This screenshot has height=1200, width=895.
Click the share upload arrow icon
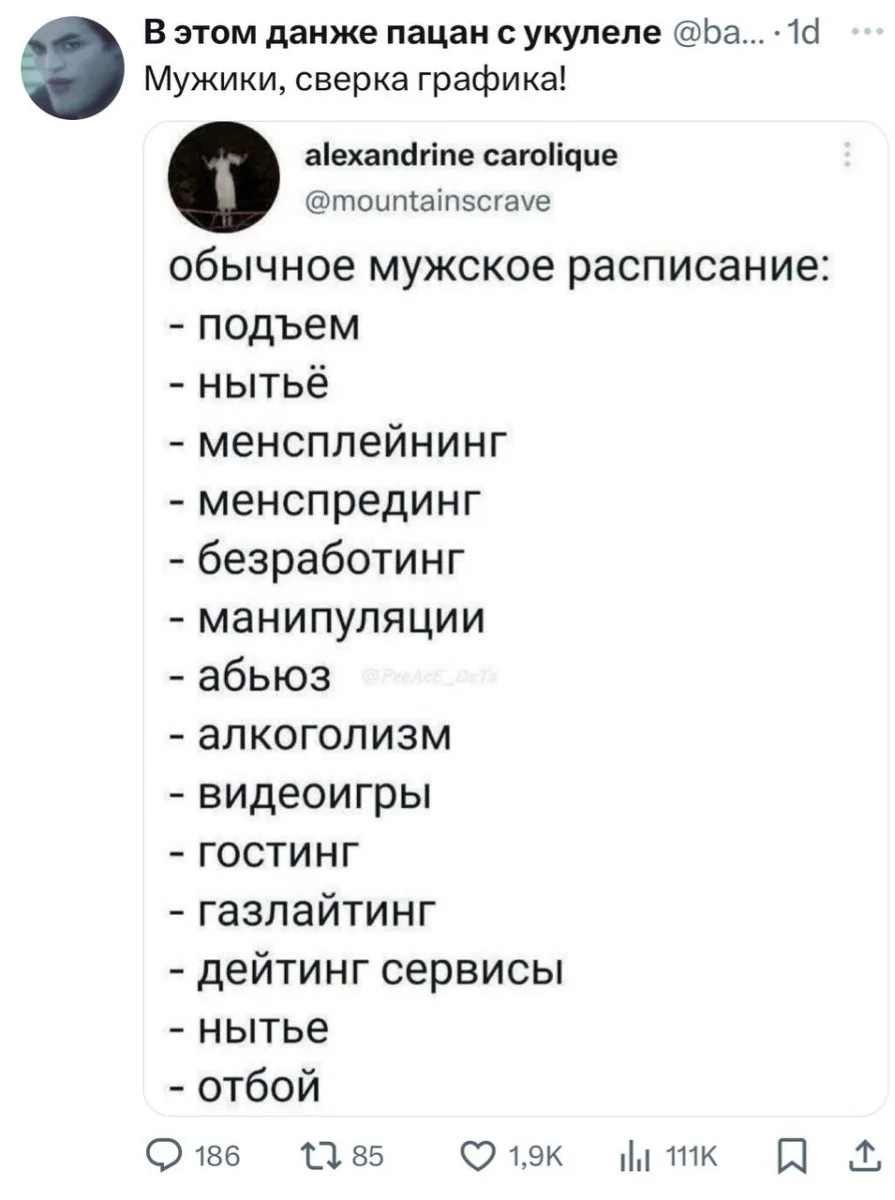point(861,1162)
